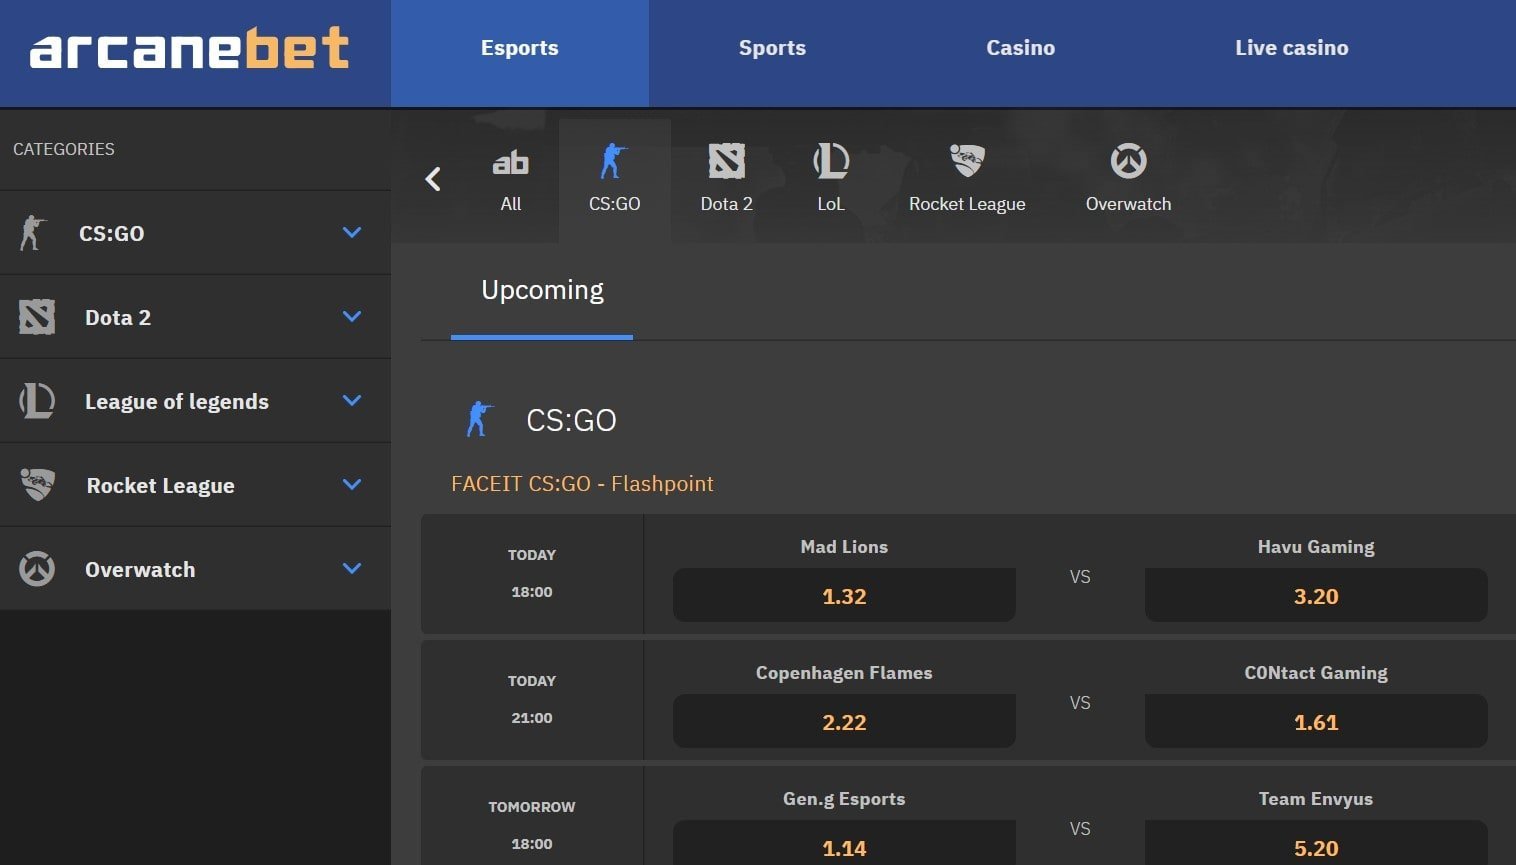Bet on Havu Gaming at 3.20
Viewport: 1516px width, 865px height.
tap(1316, 595)
